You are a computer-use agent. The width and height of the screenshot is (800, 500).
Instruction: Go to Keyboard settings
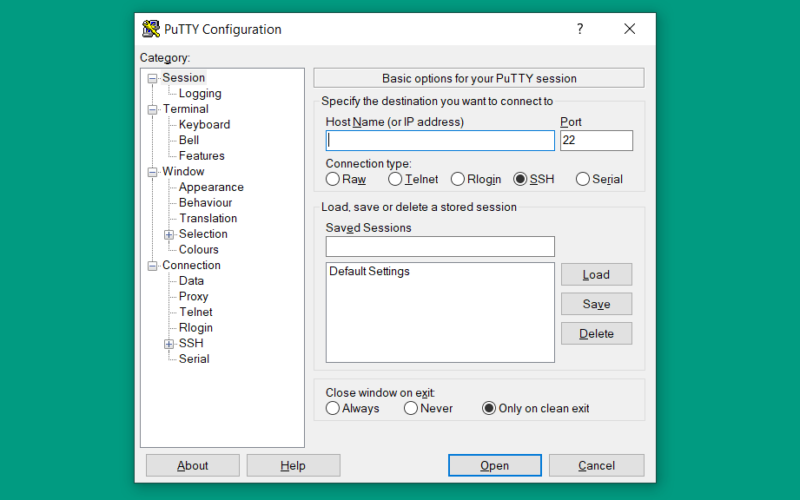[x=204, y=124]
